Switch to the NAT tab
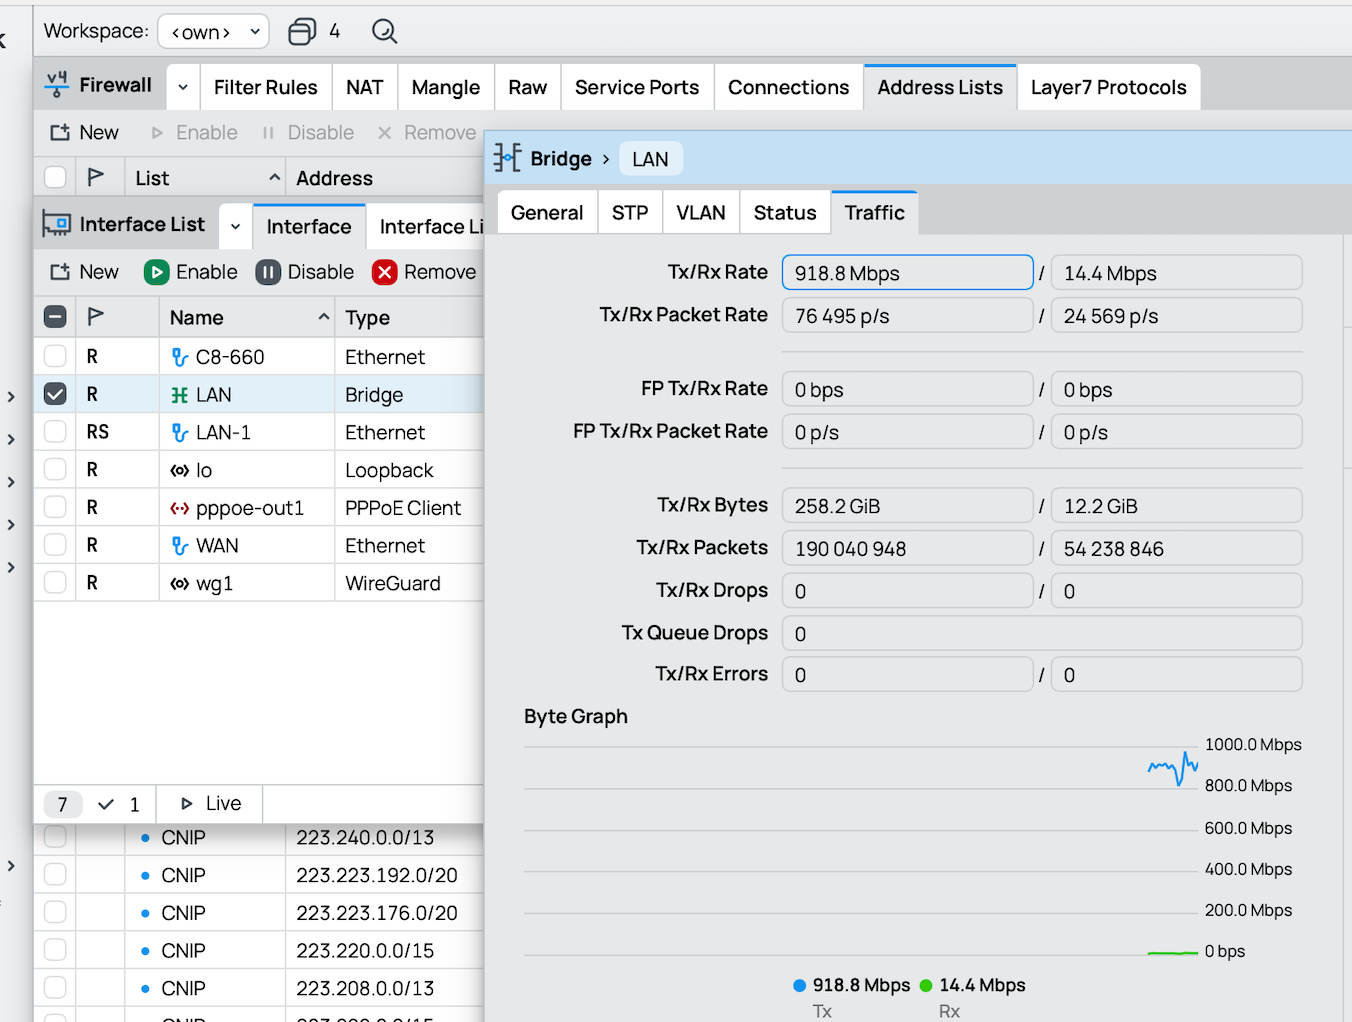Screen dimensions: 1352x1022 tap(365, 87)
